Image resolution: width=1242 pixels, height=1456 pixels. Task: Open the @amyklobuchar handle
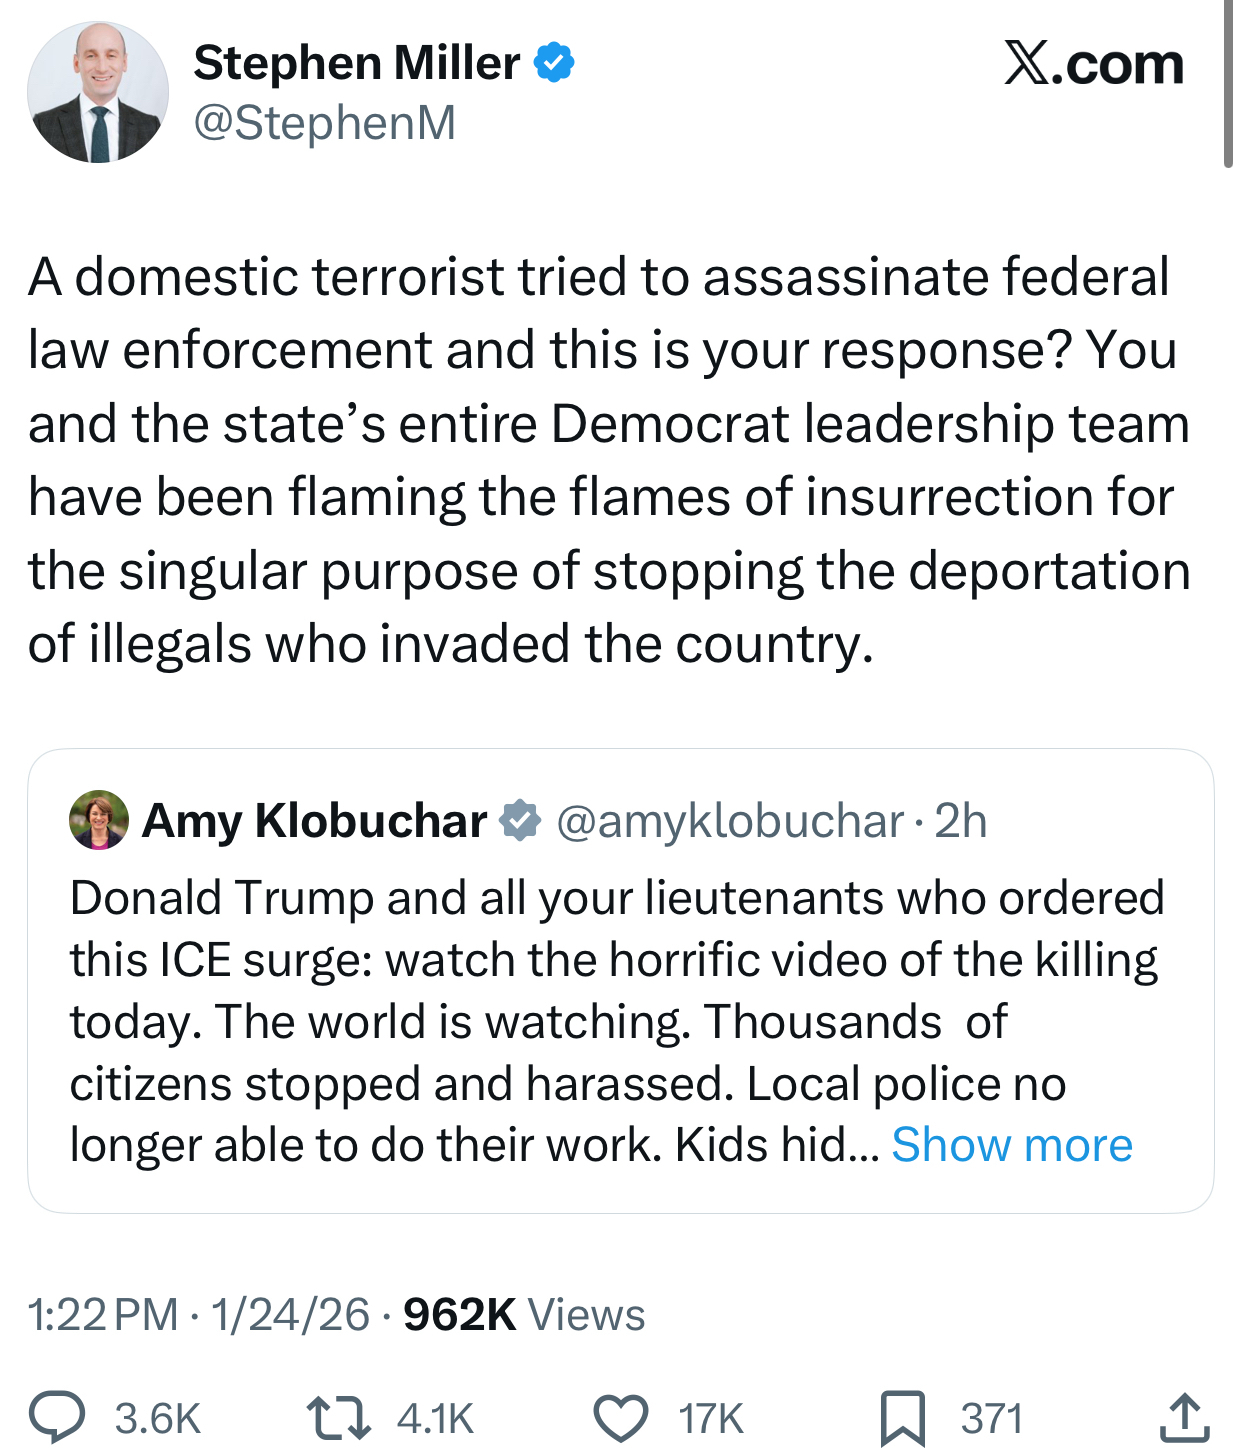[730, 821]
